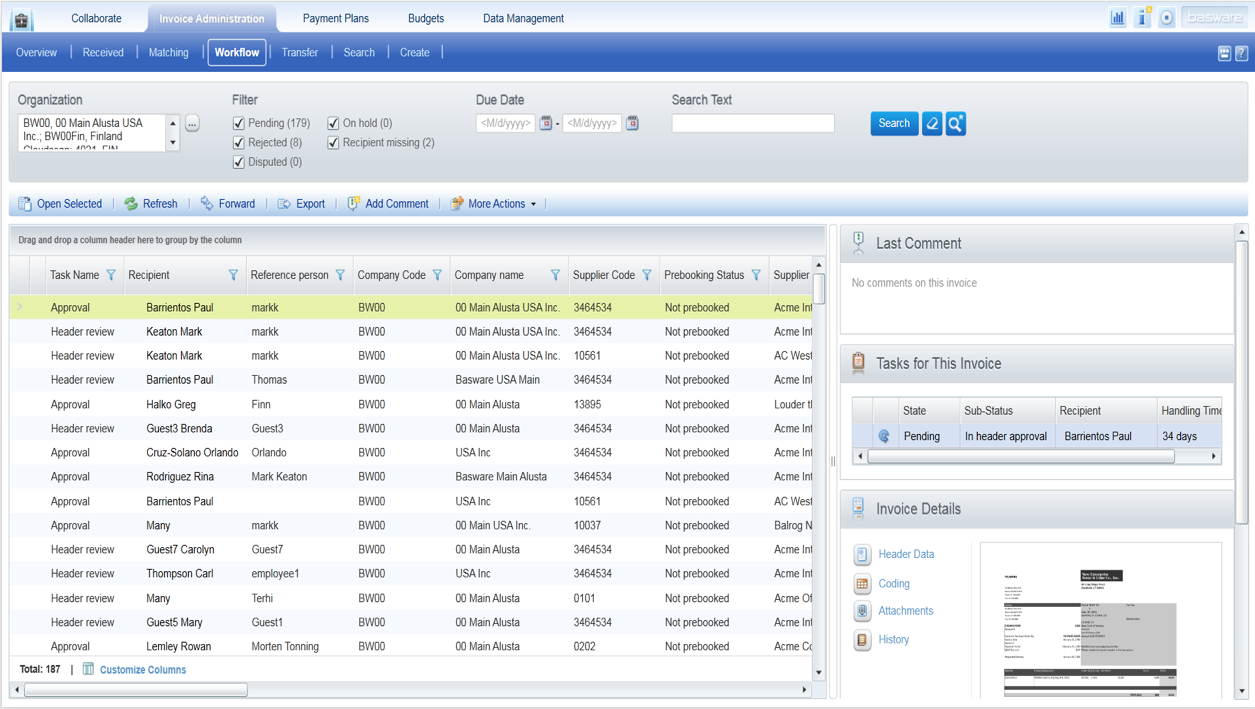This screenshot has height=709, width=1255.
Task: Click the eraser icon to clear search criteria
Action: (x=931, y=123)
